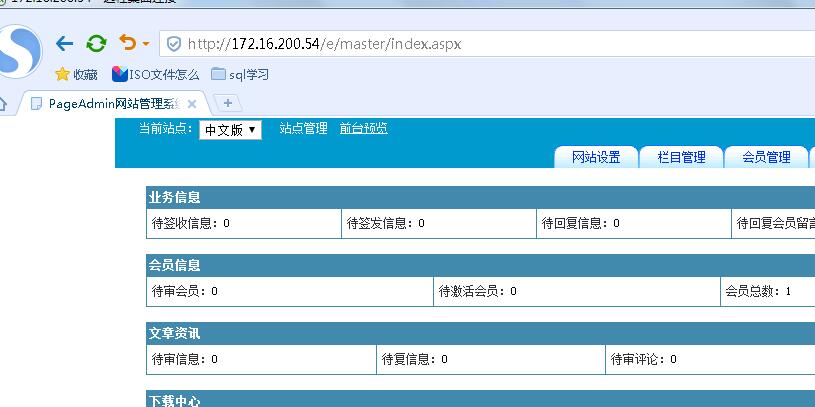815x407 pixels.
Task: Click the browser back arrow
Action: (64, 44)
